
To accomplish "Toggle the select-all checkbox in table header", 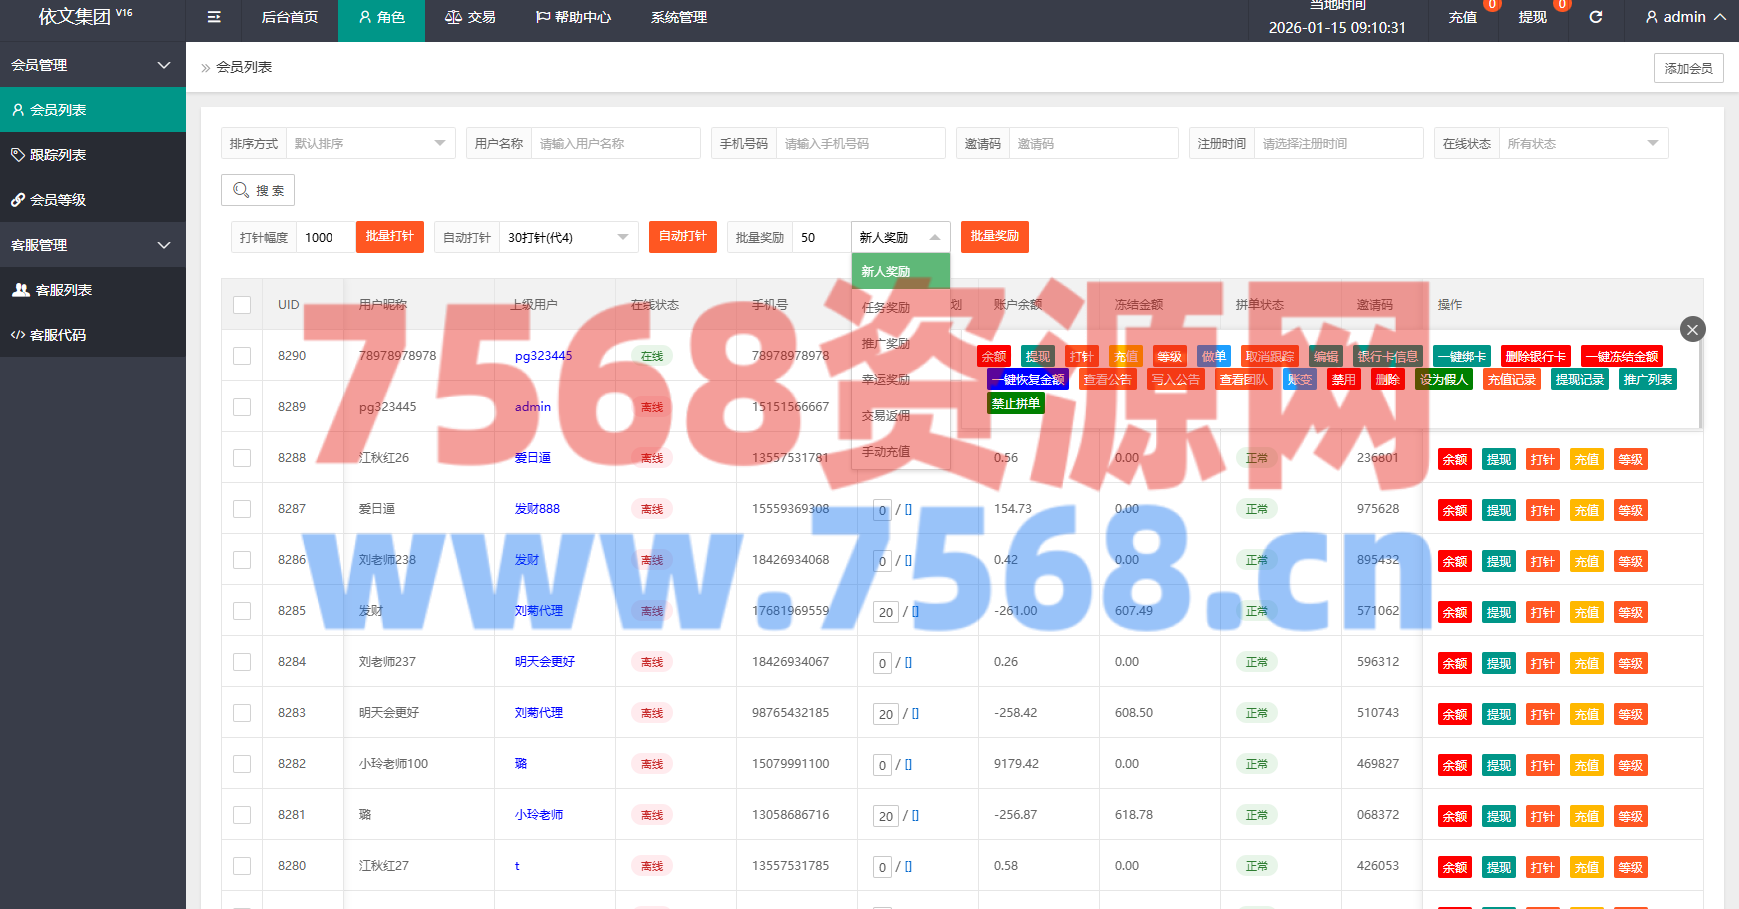I will tap(242, 305).
